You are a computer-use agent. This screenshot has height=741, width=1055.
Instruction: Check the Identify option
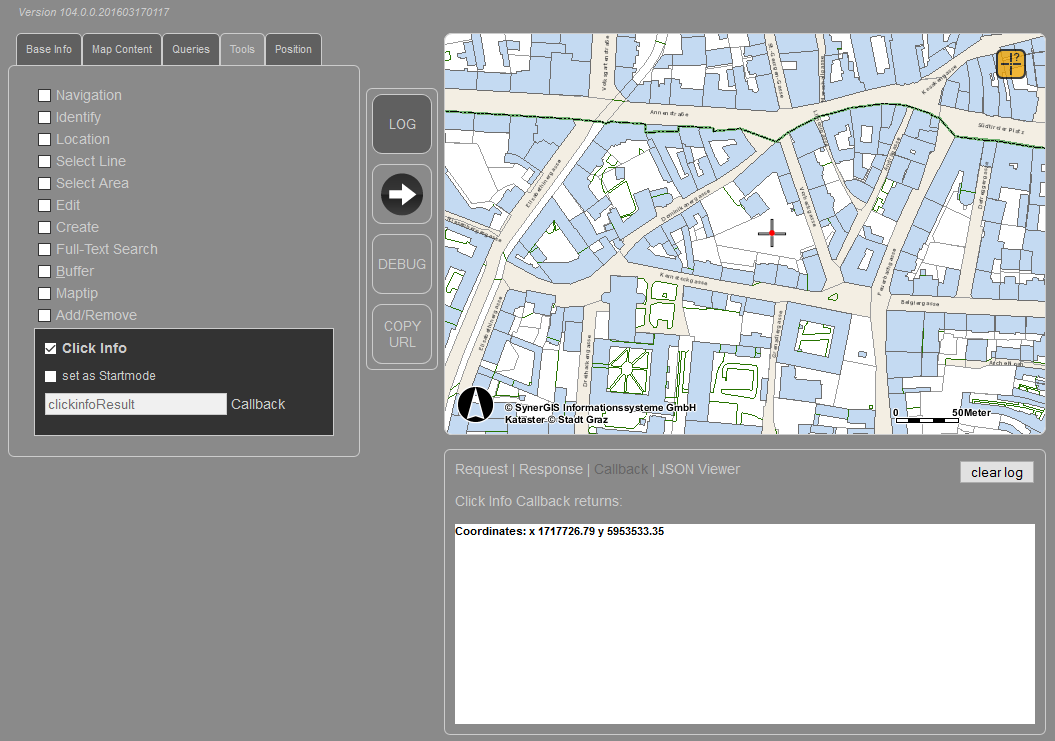click(x=44, y=117)
